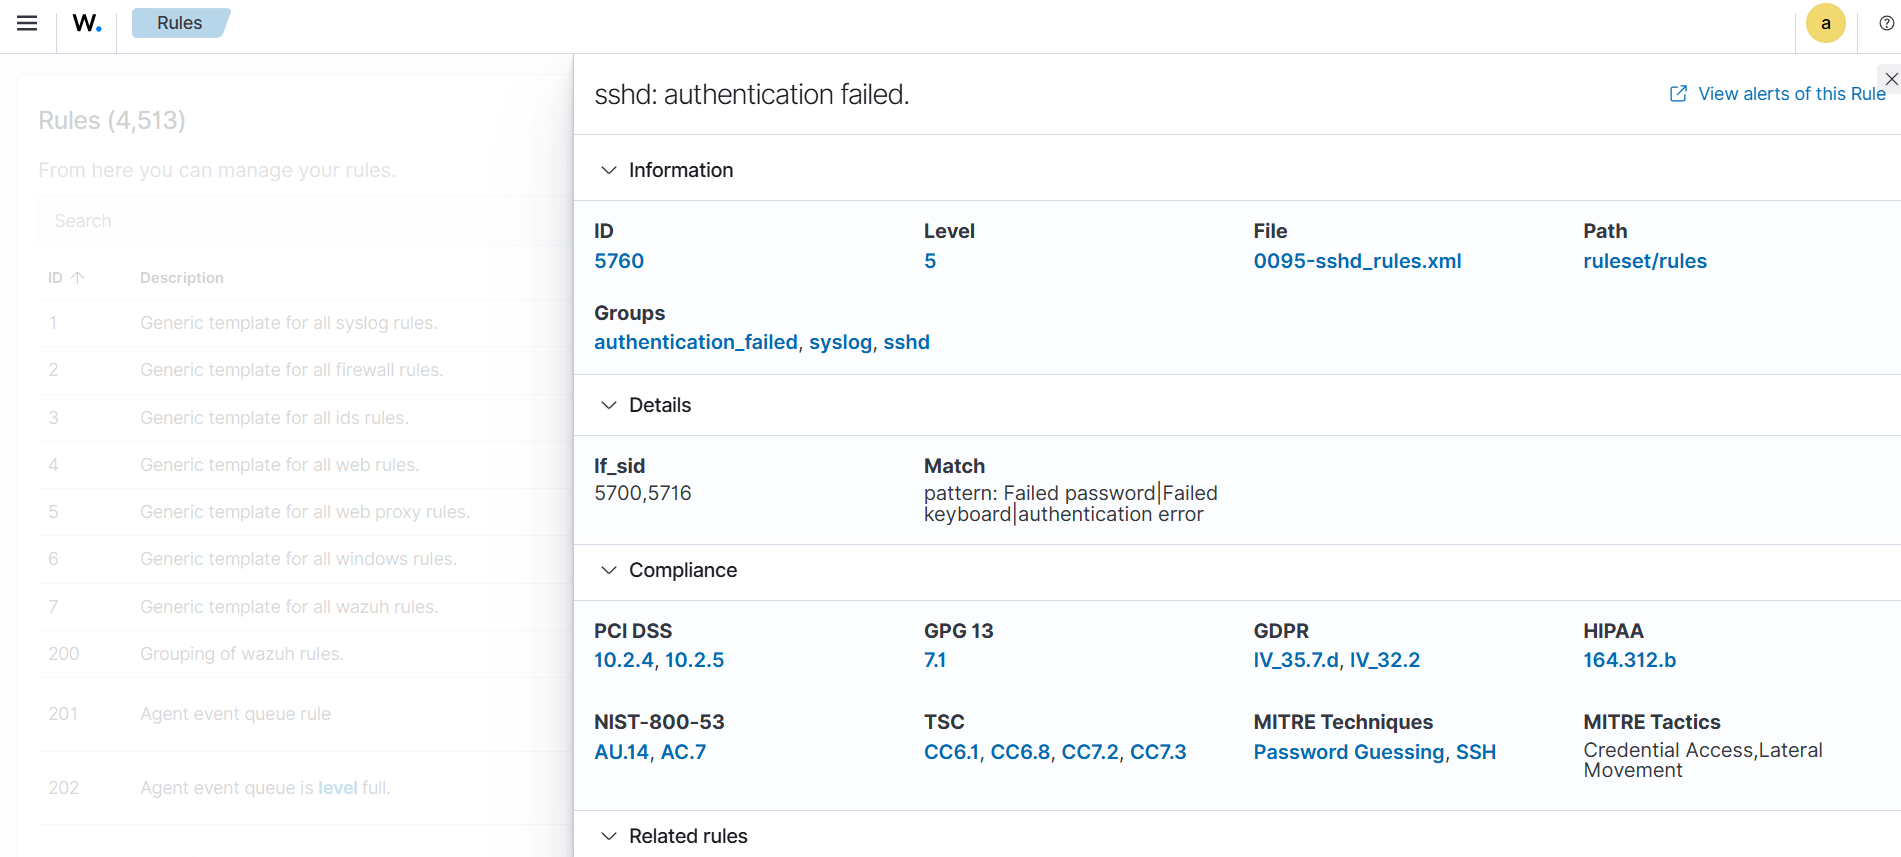1901x857 pixels.
Task: Open the user avatar menu
Action: tap(1825, 23)
